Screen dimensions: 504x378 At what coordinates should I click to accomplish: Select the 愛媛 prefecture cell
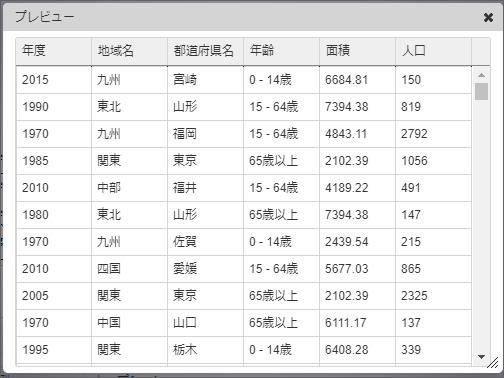click(205, 269)
